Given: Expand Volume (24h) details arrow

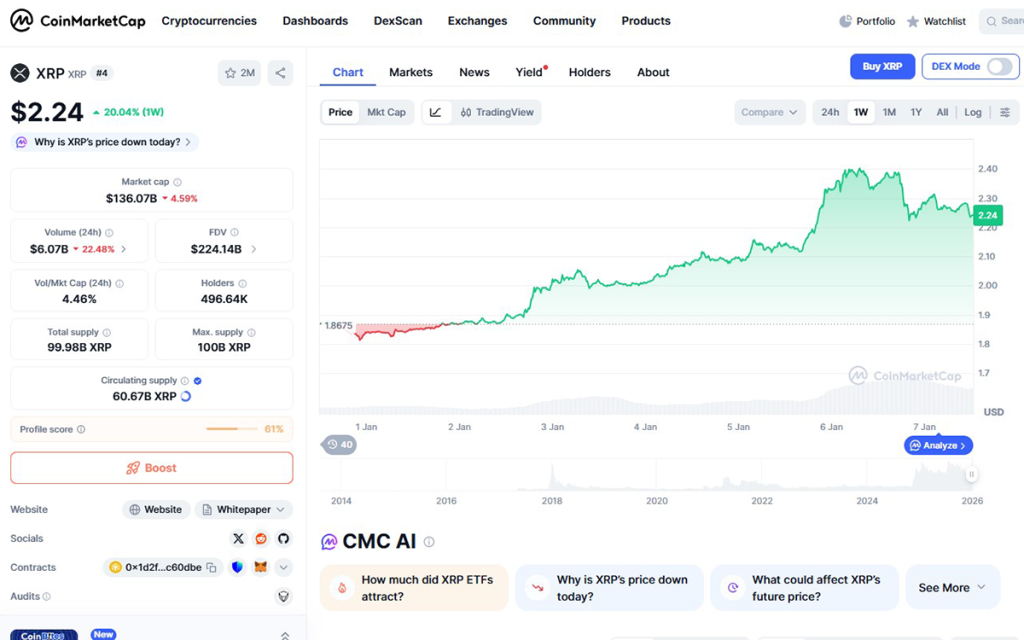Looking at the screenshot, I should click(x=124, y=249).
